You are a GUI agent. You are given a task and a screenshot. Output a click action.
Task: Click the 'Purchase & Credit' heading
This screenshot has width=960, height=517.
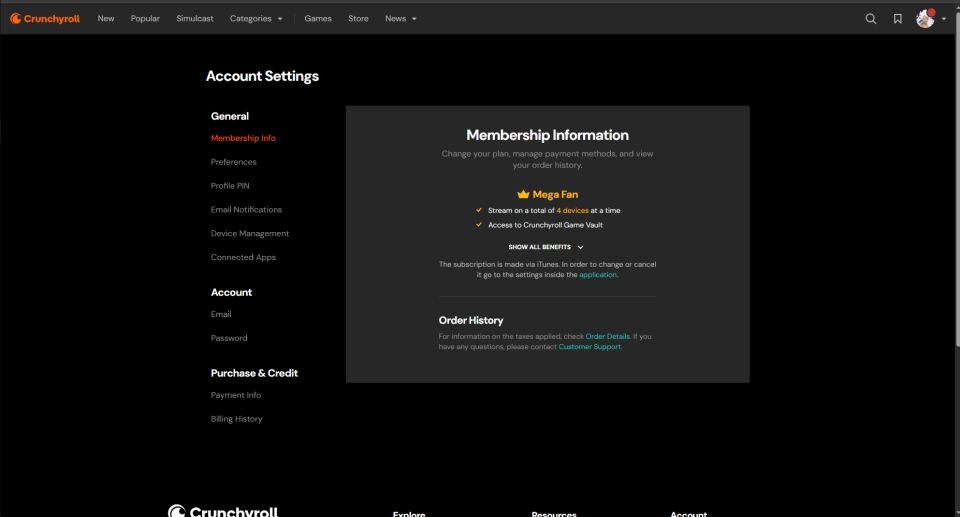(254, 373)
